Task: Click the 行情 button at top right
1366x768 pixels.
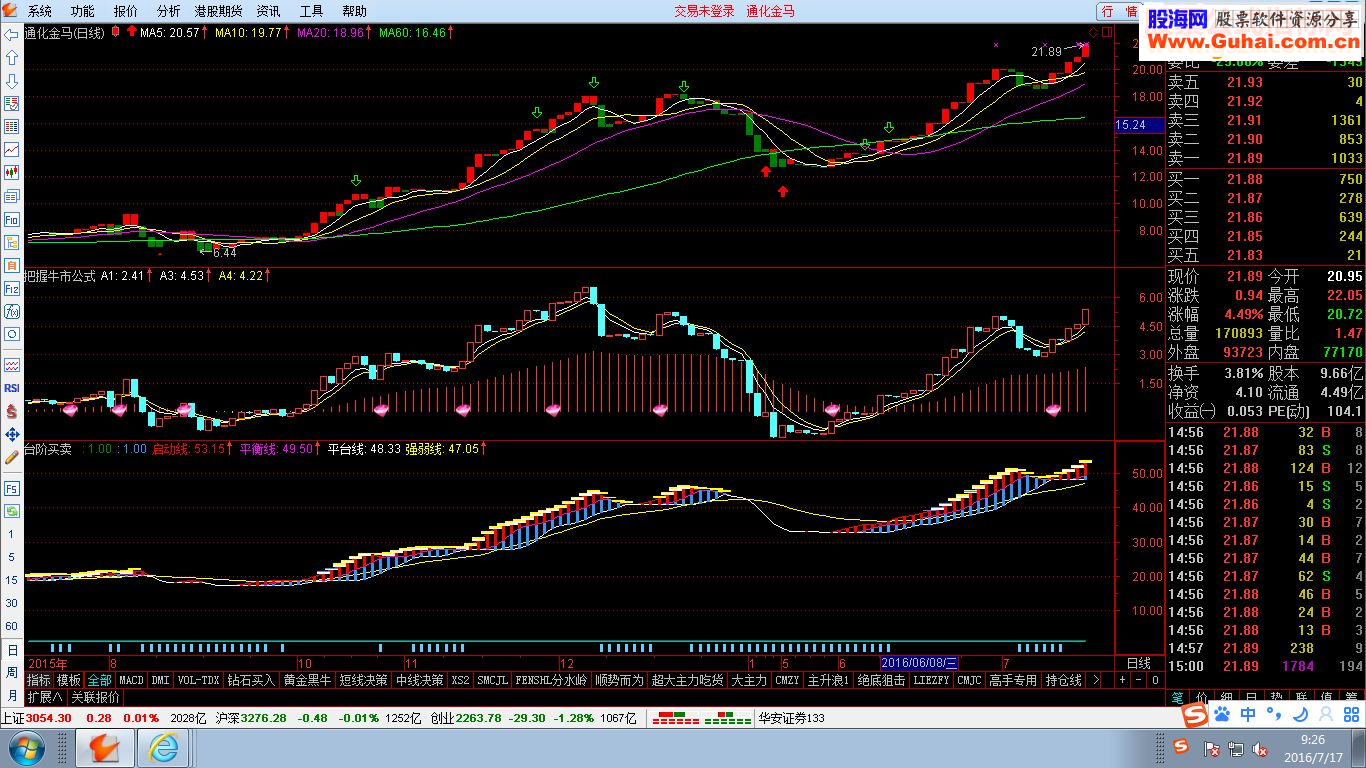Action: pos(1119,11)
